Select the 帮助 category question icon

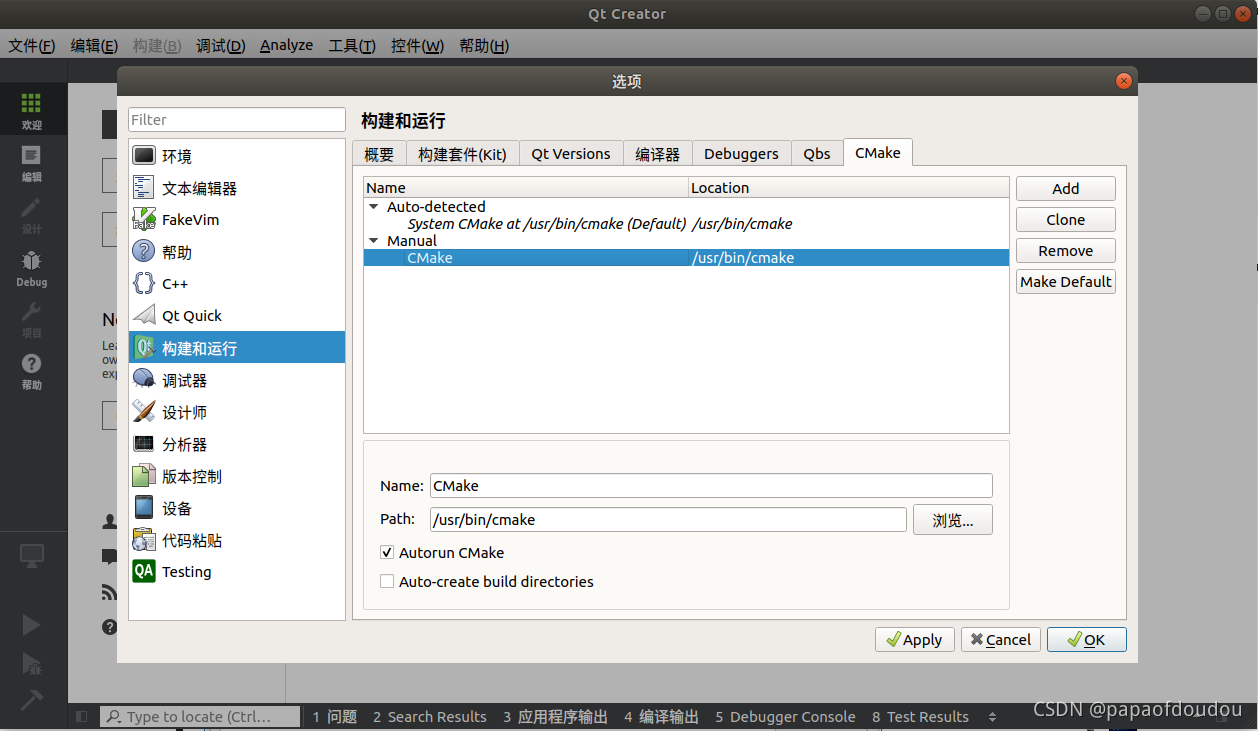[x=145, y=252]
